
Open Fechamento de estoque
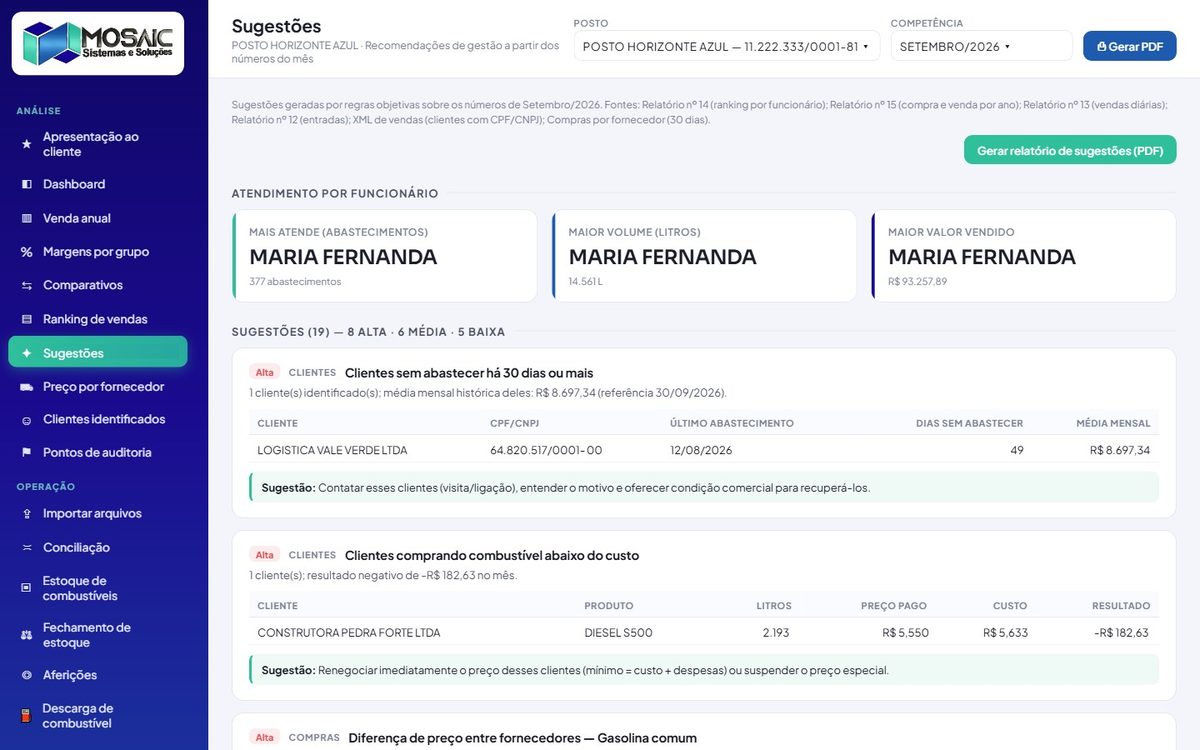click(98, 635)
